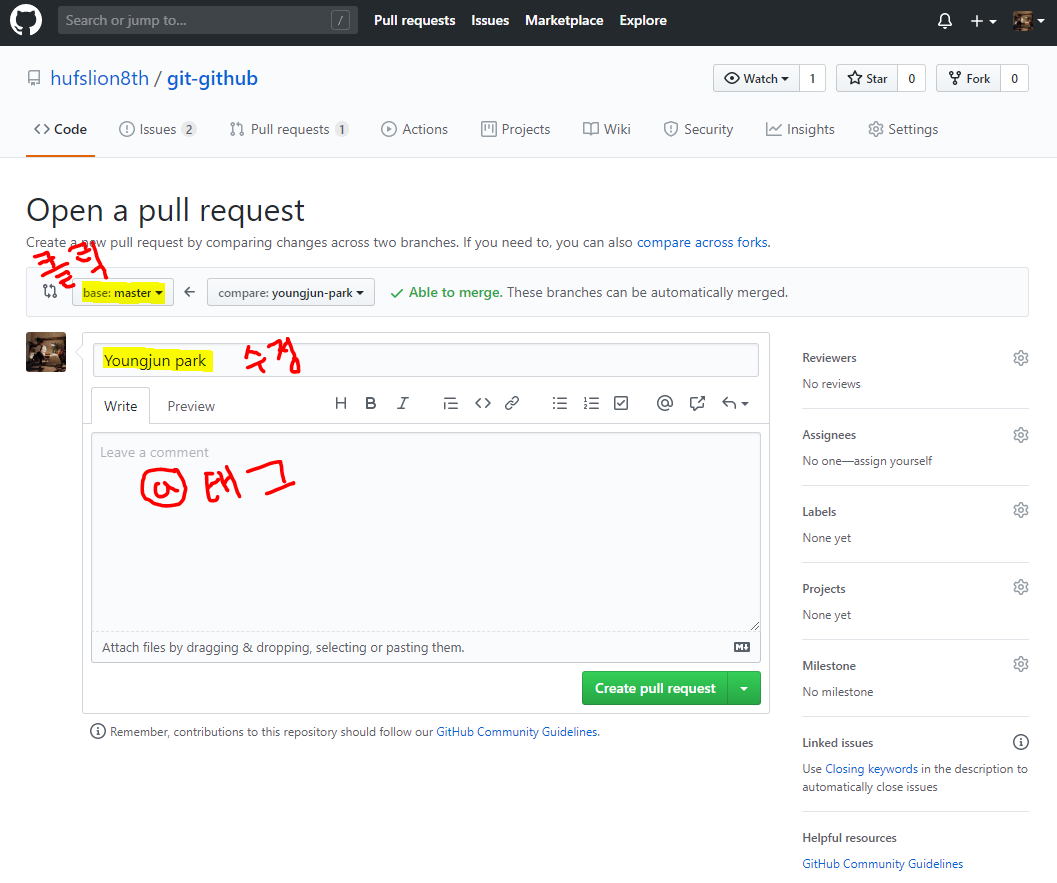Click Issues in top navigation

[x=490, y=21]
